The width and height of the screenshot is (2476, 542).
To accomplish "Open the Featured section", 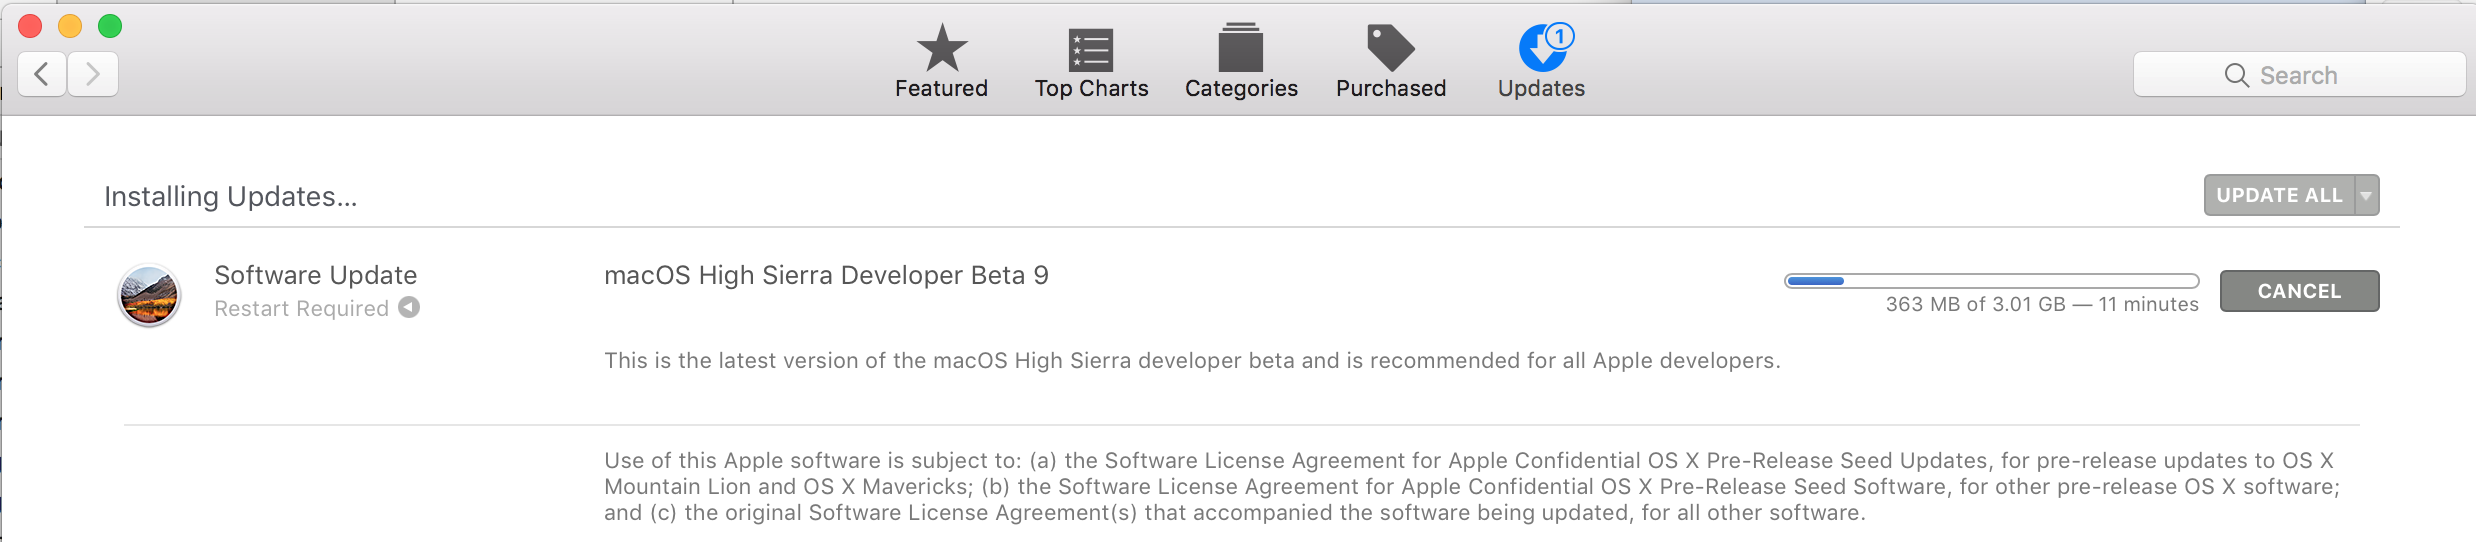I will coord(941,62).
